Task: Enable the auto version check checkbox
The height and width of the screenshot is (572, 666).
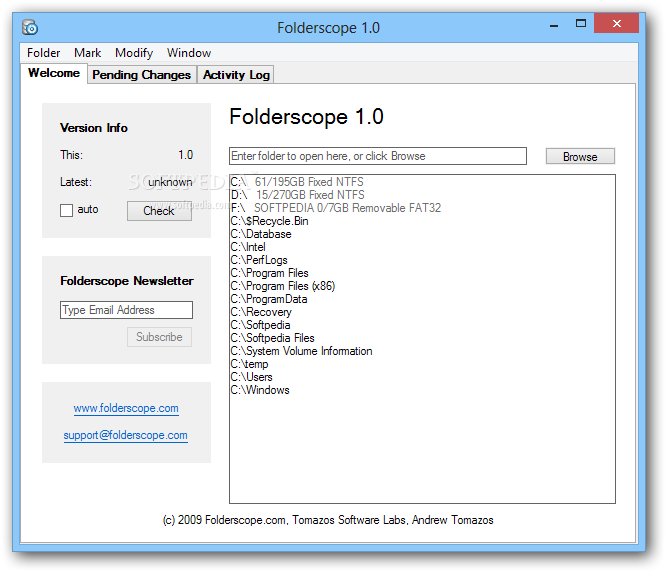Action: 66,210
